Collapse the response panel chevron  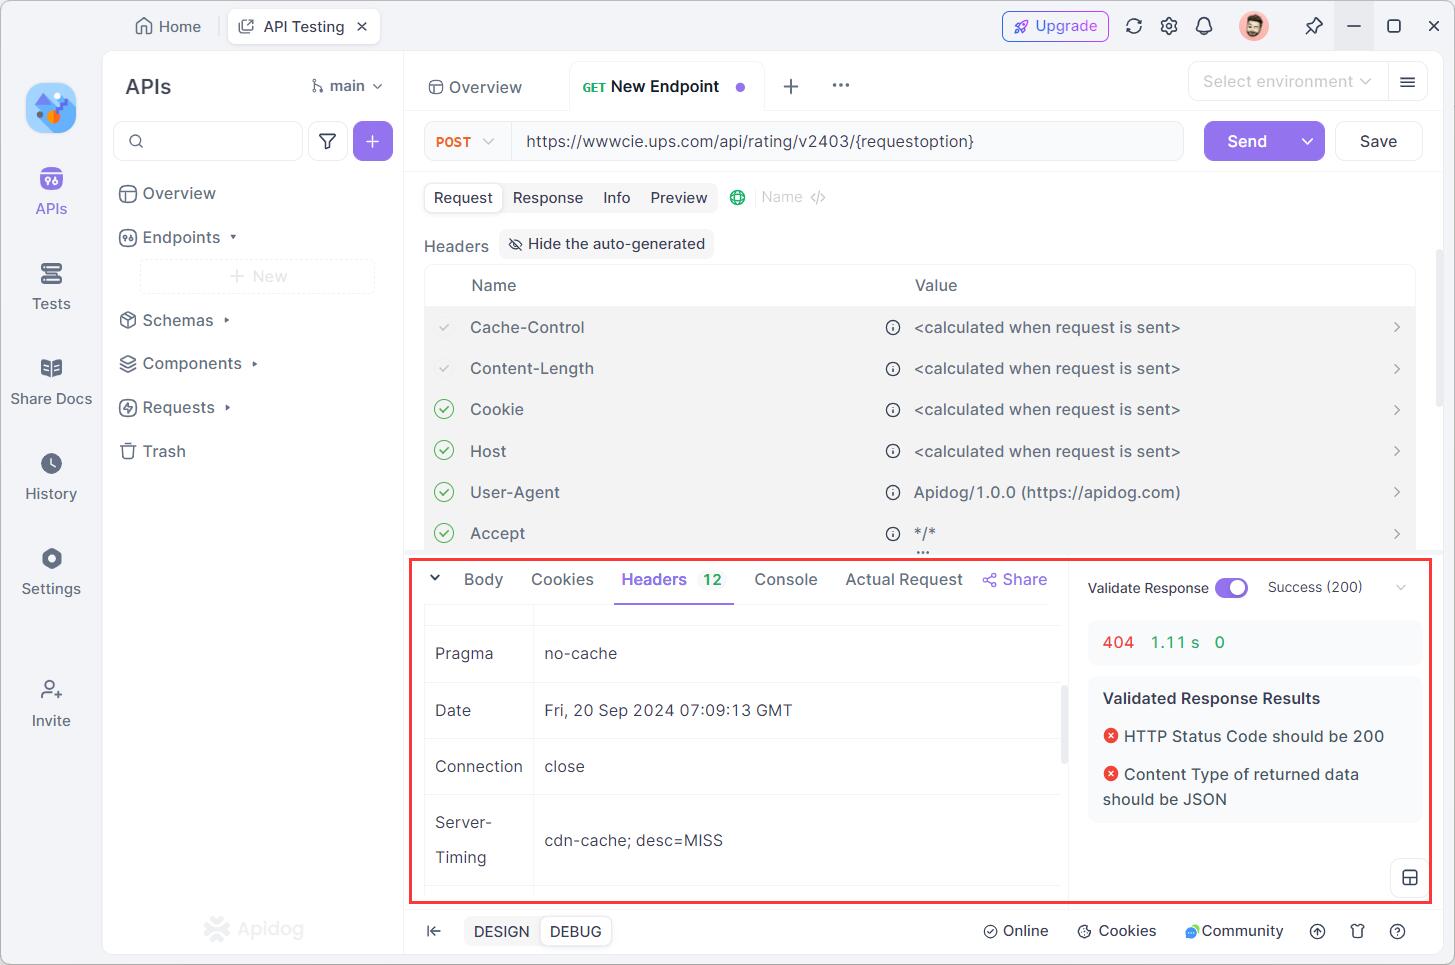coord(435,578)
